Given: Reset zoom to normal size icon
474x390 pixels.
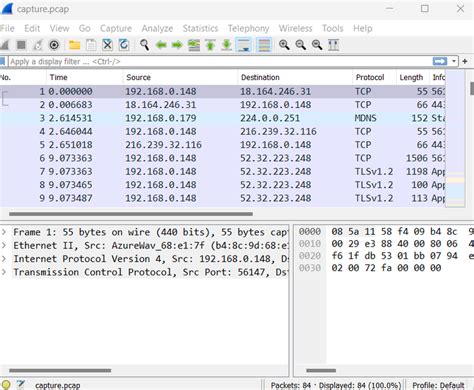Looking at the screenshot, I should (317, 45).
